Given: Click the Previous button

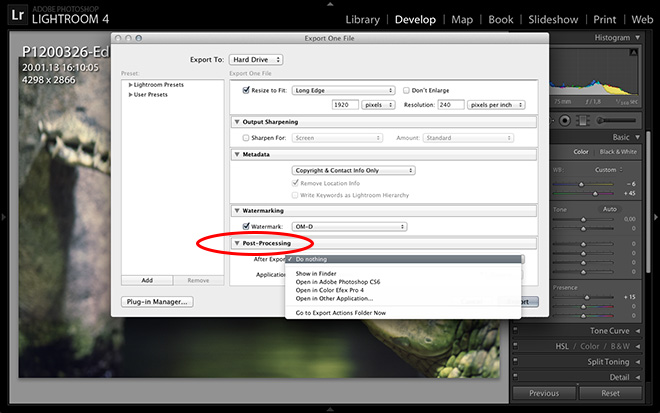Looking at the screenshot, I should pyautogui.click(x=544, y=393).
